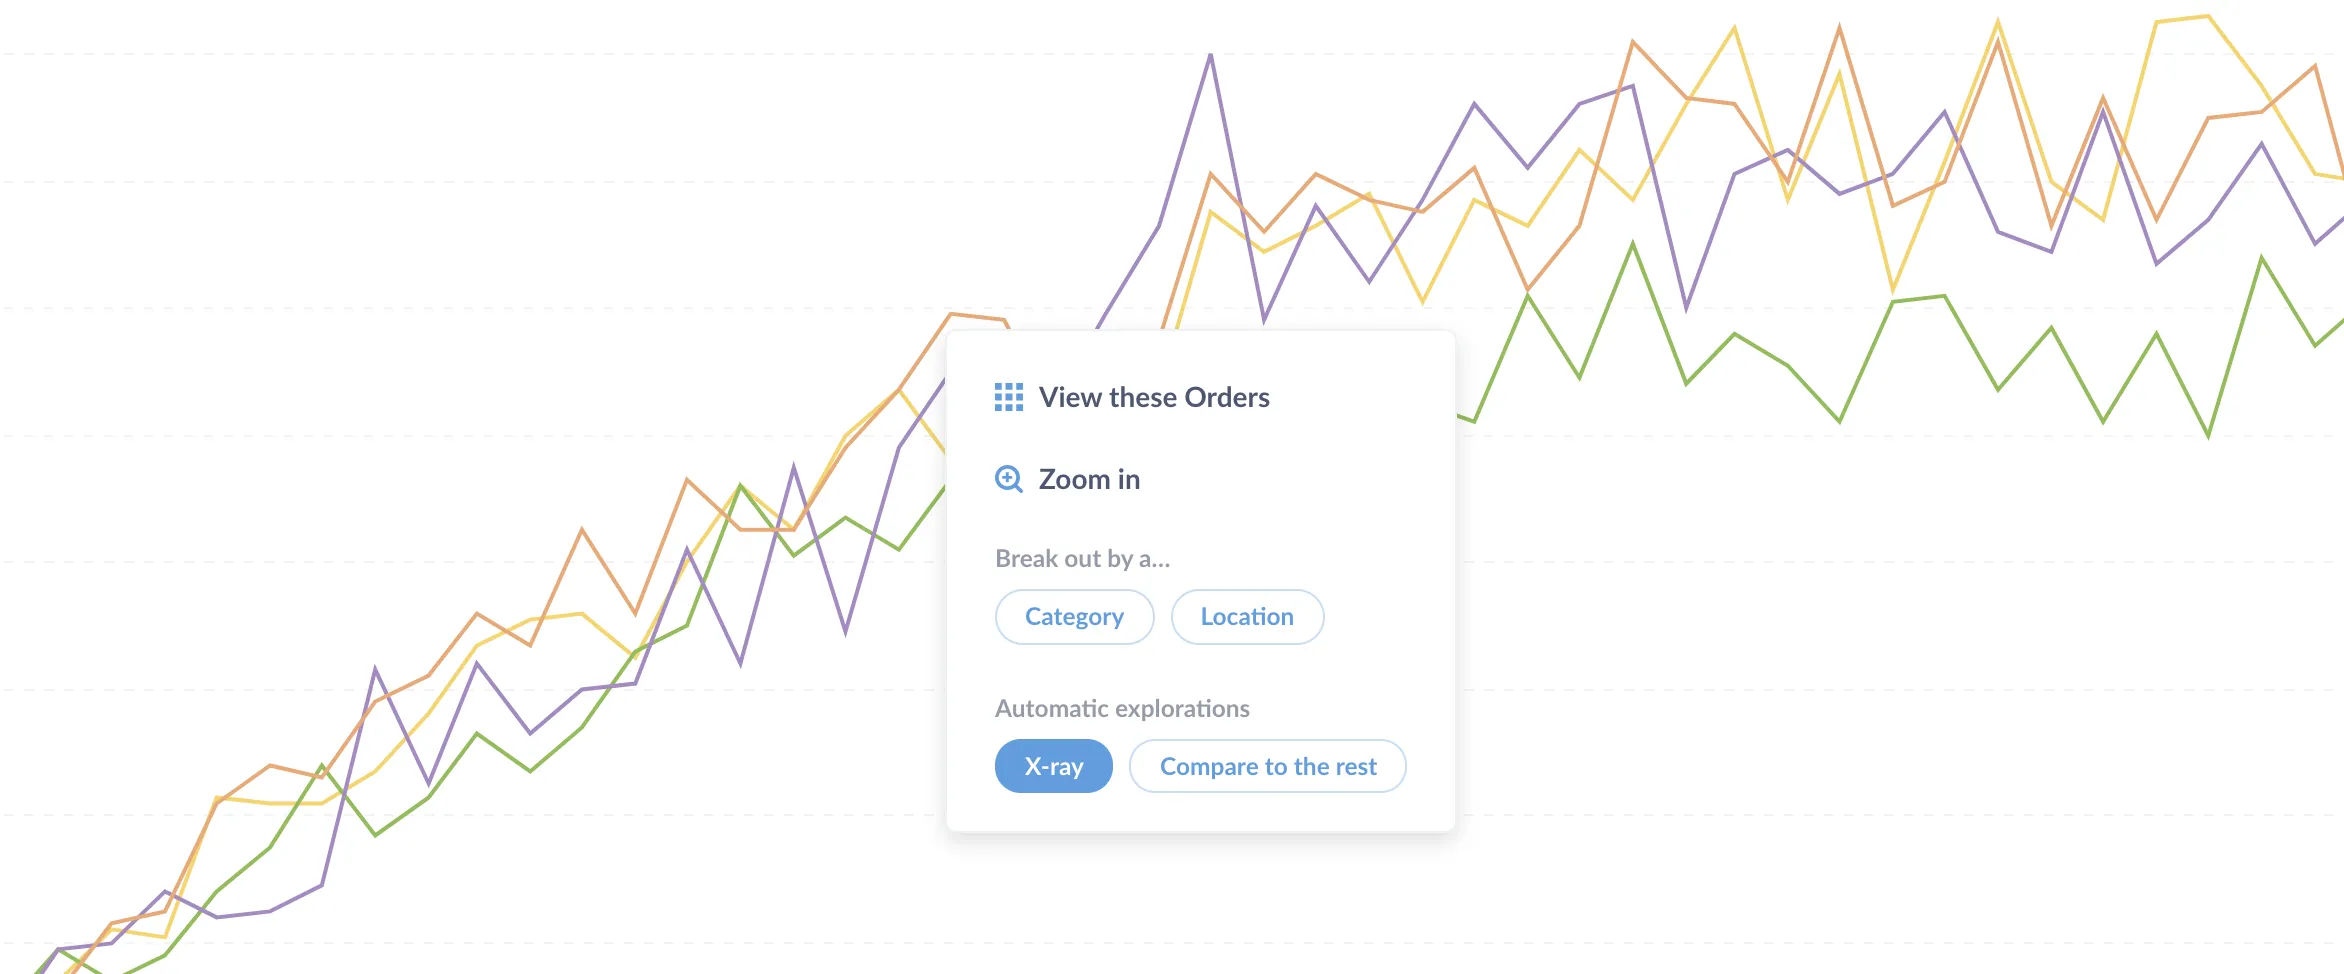Break out by Category

(1074, 617)
